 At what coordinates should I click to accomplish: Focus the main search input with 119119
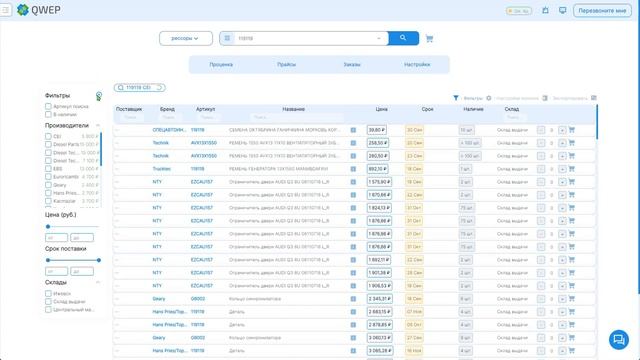(x=305, y=38)
